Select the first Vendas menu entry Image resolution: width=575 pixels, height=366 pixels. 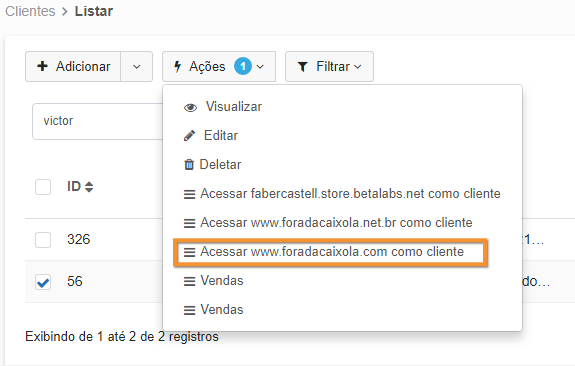pos(213,281)
